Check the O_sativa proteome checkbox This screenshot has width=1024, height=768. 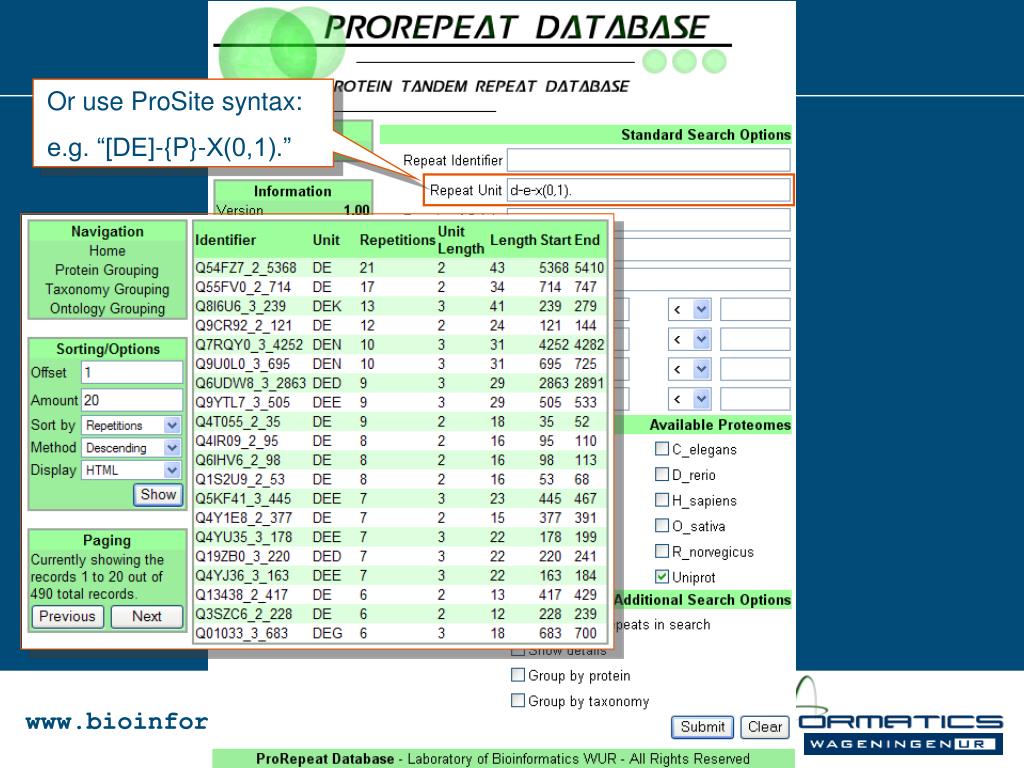(x=662, y=525)
